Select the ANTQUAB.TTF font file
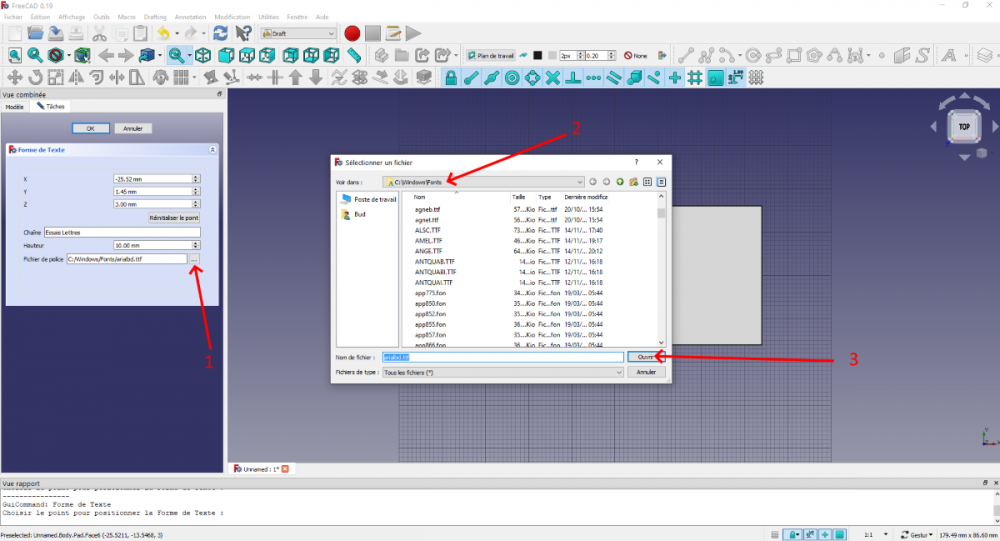This screenshot has width=1000, height=541. (435, 262)
